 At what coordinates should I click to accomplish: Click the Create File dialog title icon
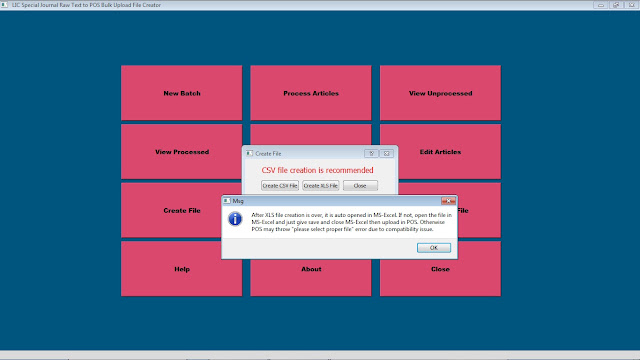tap(249, 153)
